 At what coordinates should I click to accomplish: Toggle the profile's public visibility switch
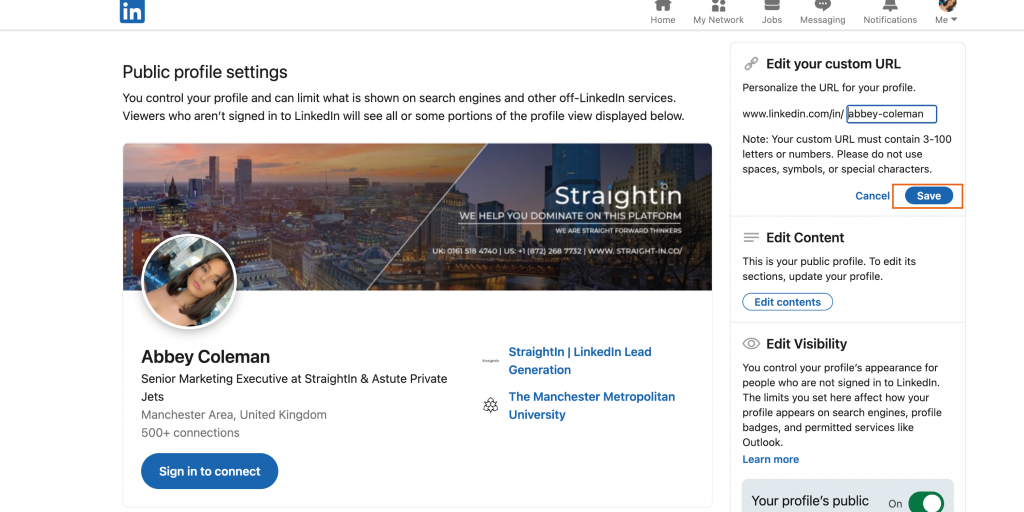pyautogui.click(x=925, y=502)
